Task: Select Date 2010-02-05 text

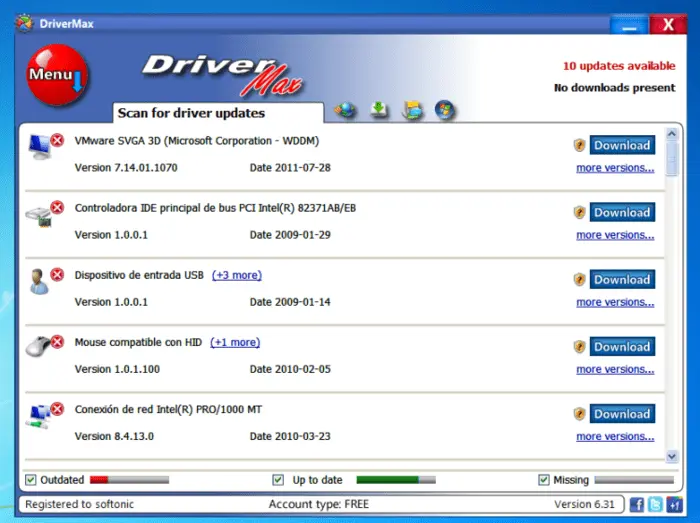Action: pos(290,369)
